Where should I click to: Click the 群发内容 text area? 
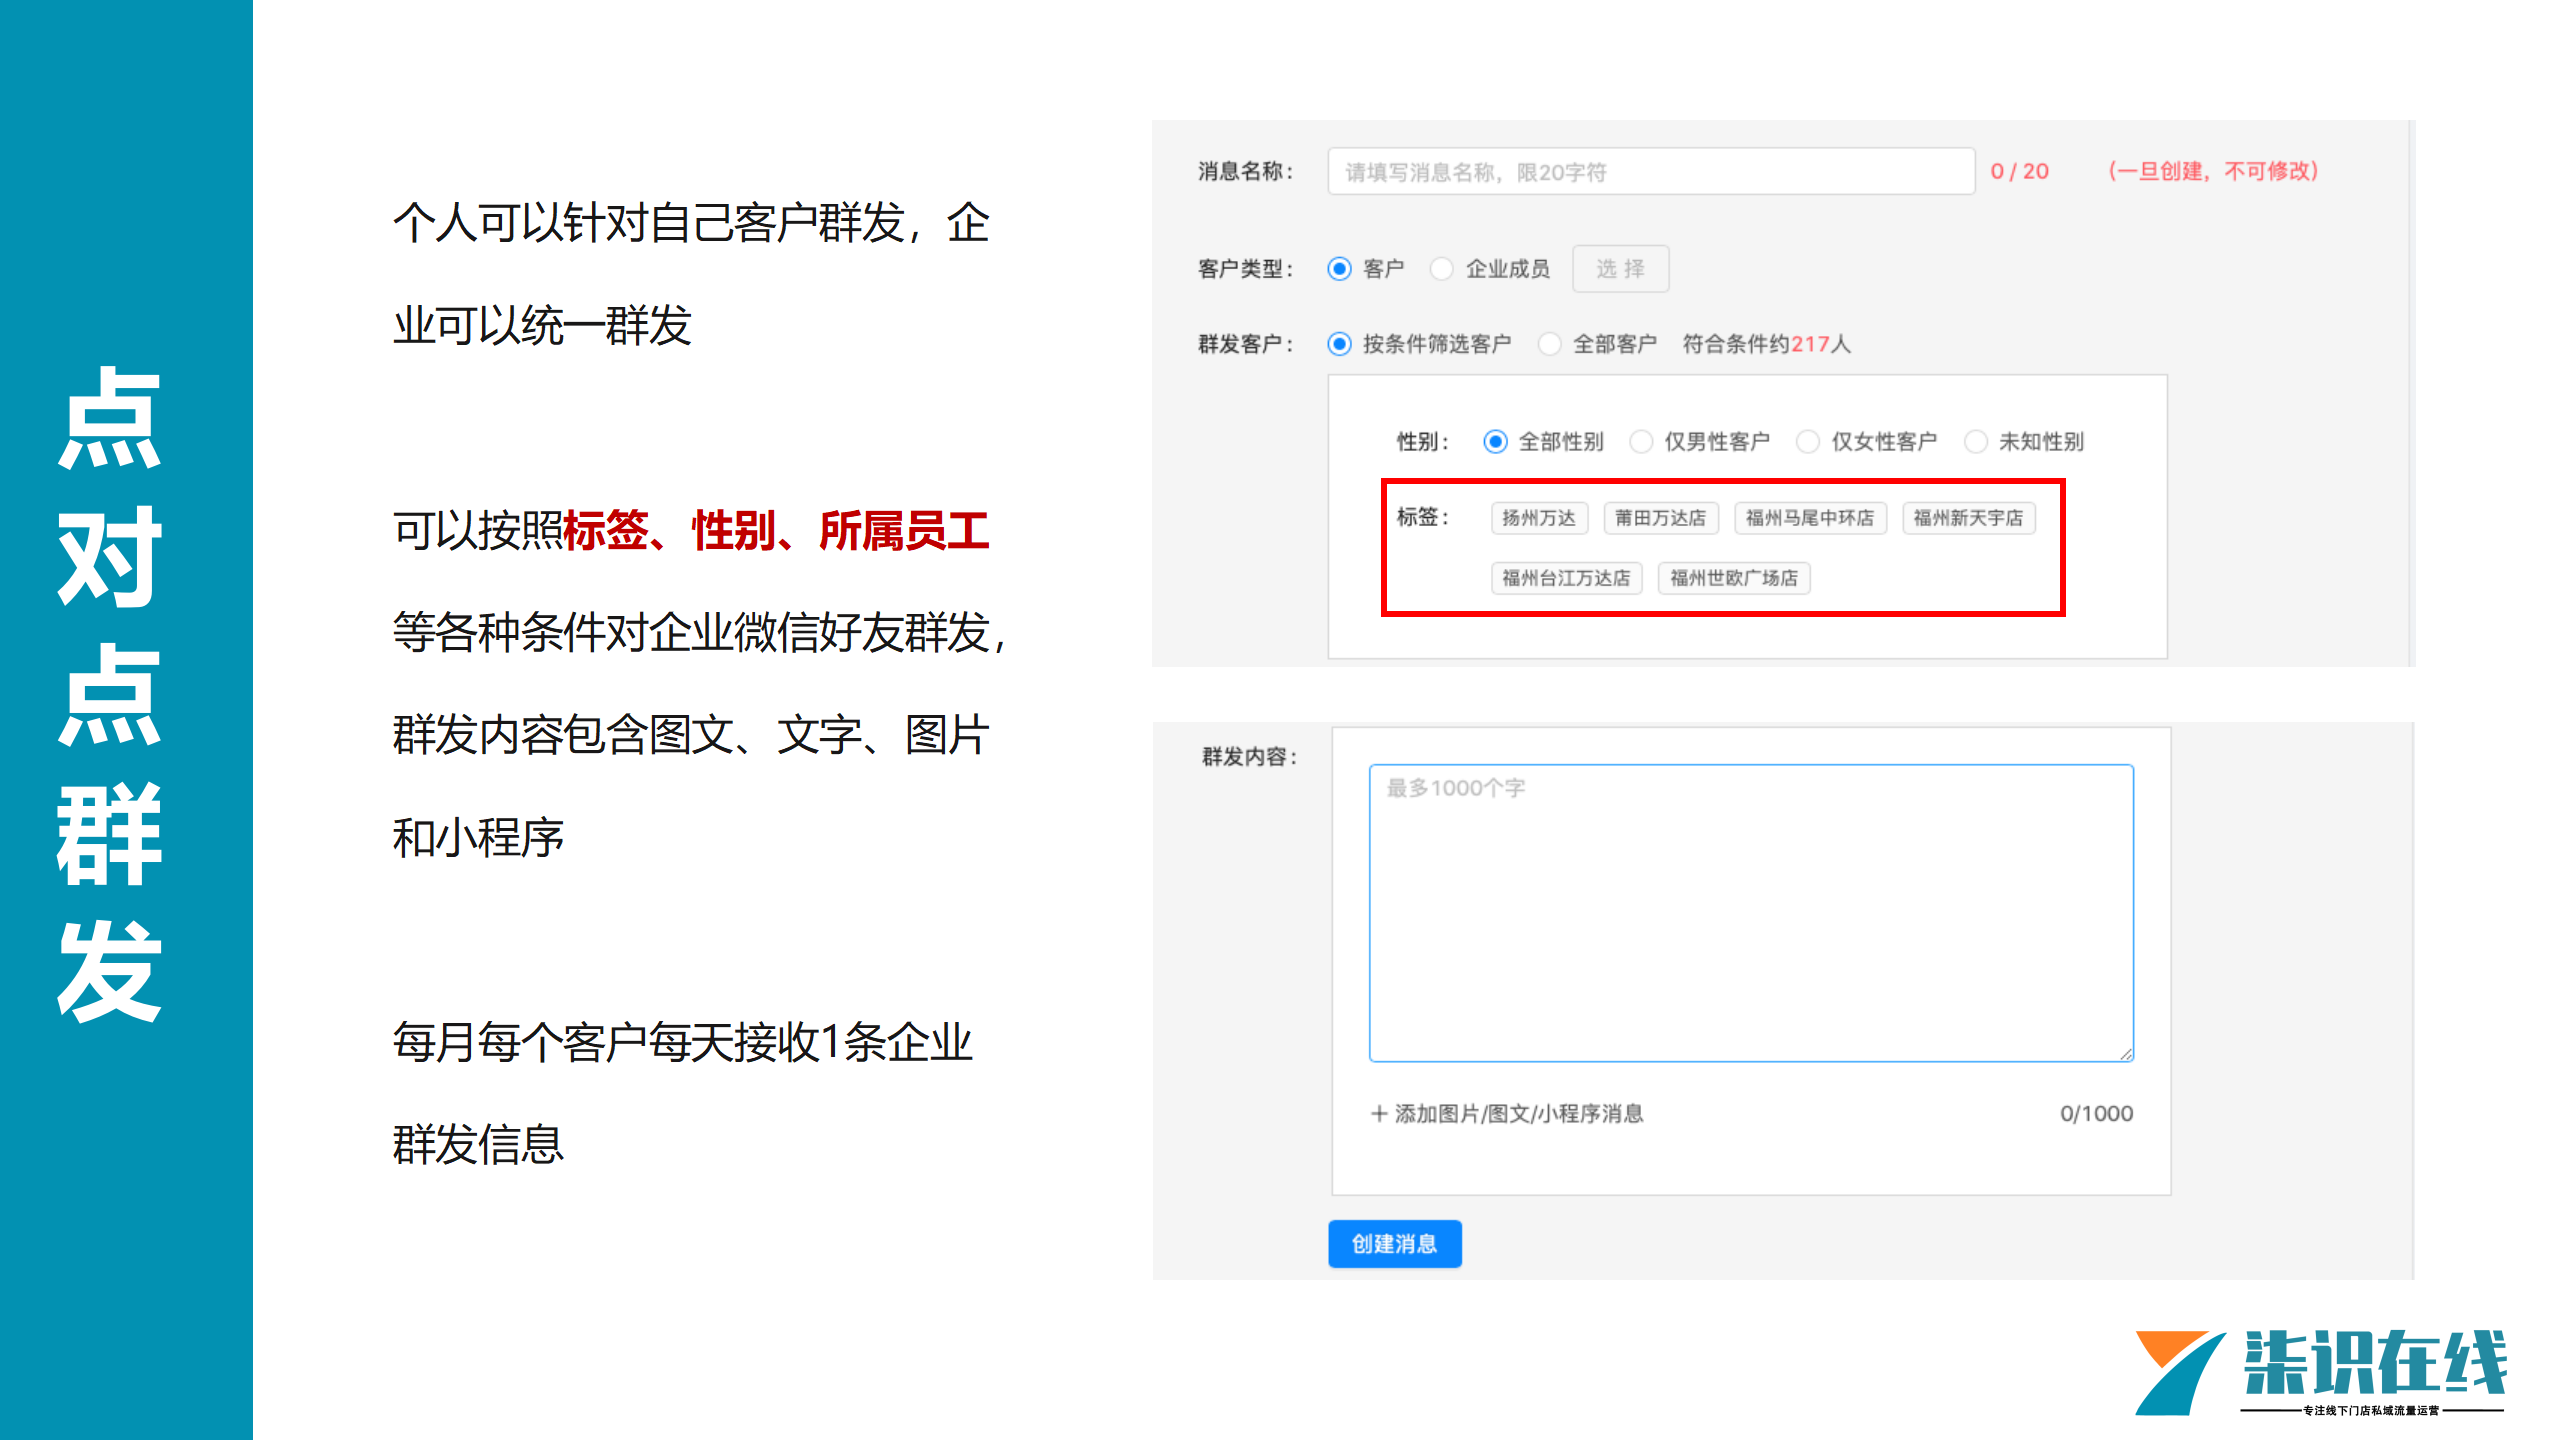[1750, 912]
